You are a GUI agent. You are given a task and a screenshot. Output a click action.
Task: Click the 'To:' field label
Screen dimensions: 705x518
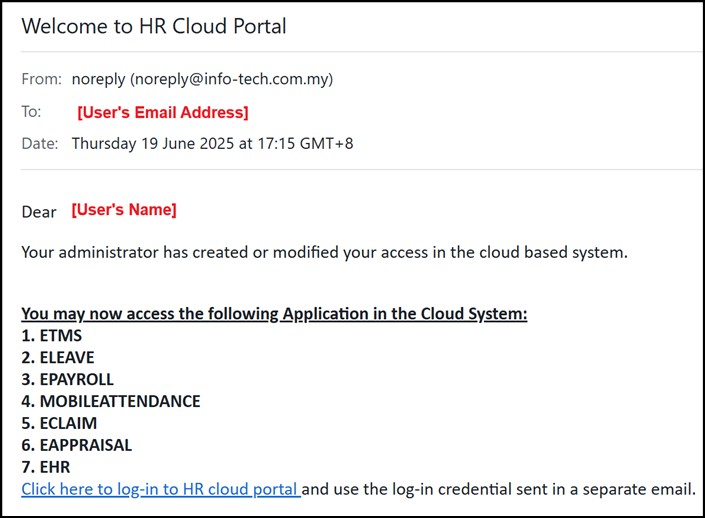[x=31, y=112]
